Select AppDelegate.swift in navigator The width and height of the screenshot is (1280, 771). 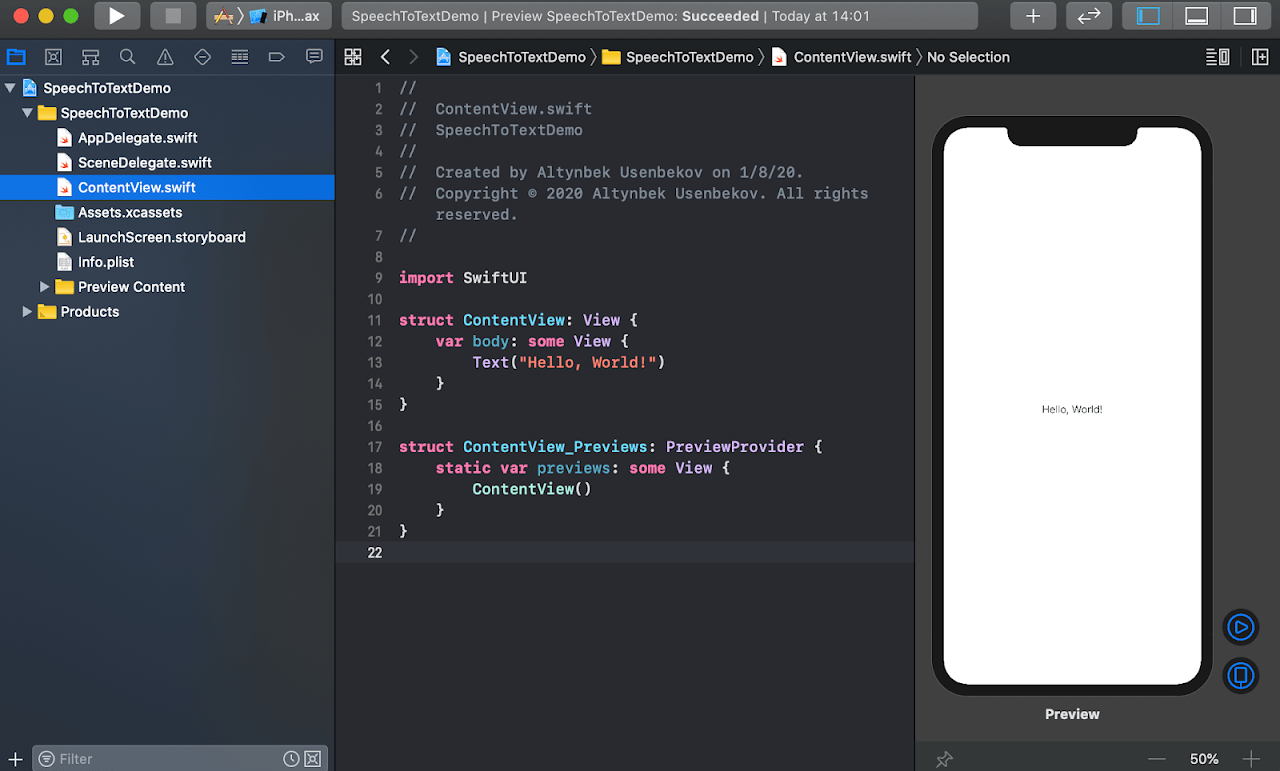(x=137, y=138)
